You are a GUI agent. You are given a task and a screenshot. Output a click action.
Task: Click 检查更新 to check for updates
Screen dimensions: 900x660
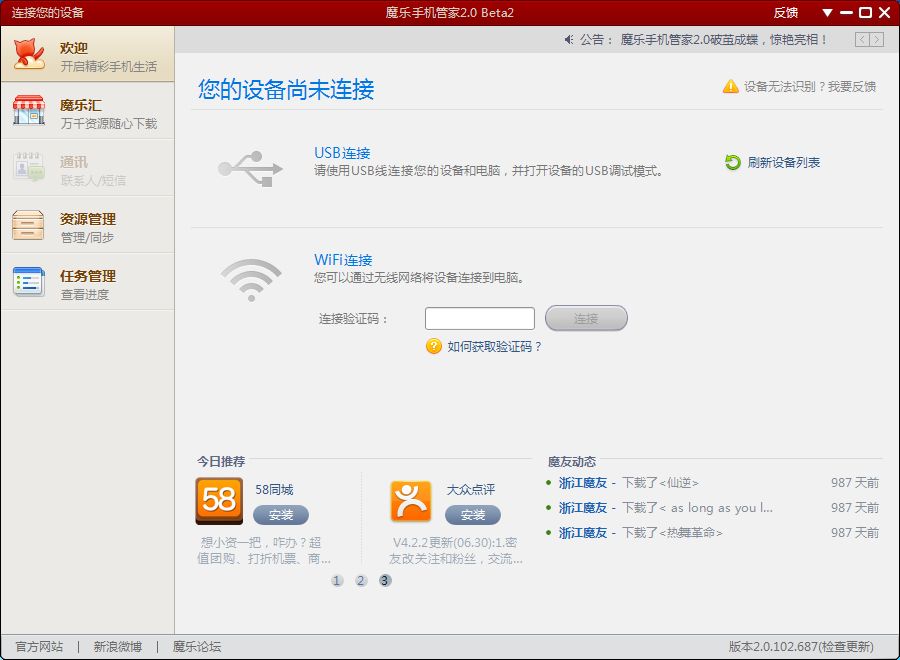(846, 646)
